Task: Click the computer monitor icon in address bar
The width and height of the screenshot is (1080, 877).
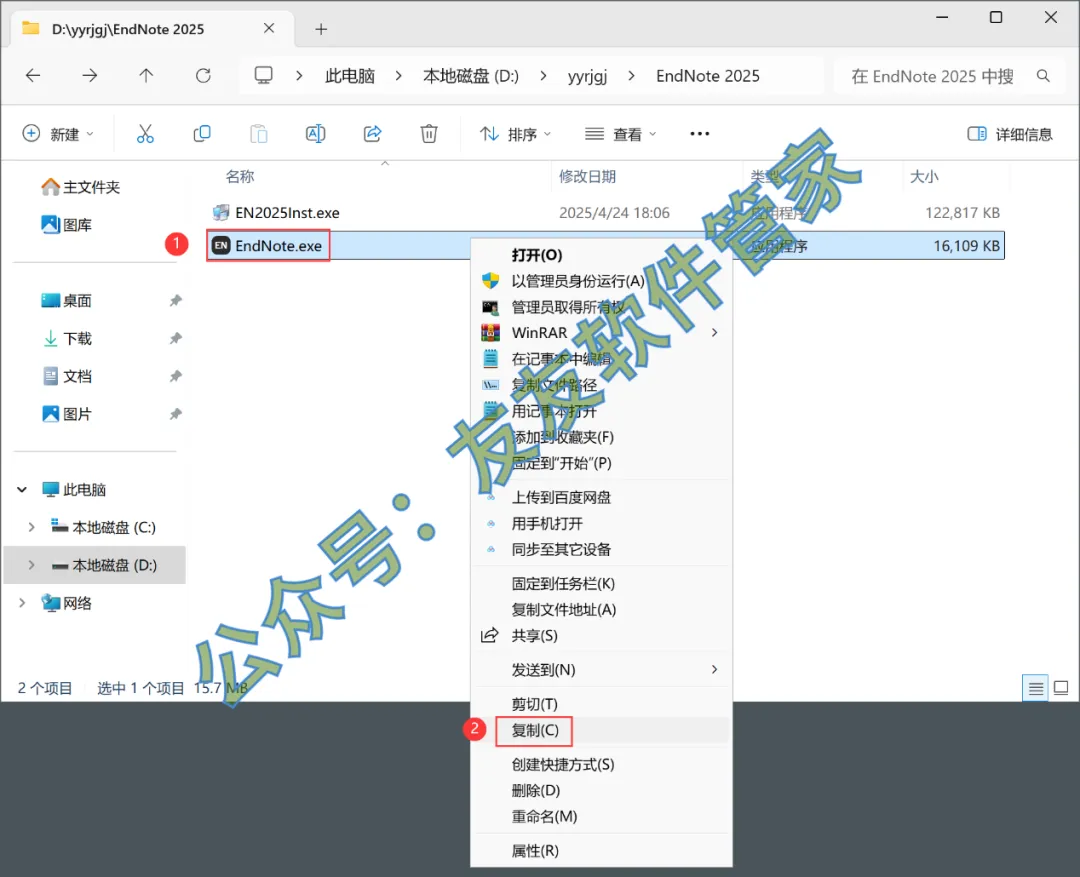Action: coord(264,75)
